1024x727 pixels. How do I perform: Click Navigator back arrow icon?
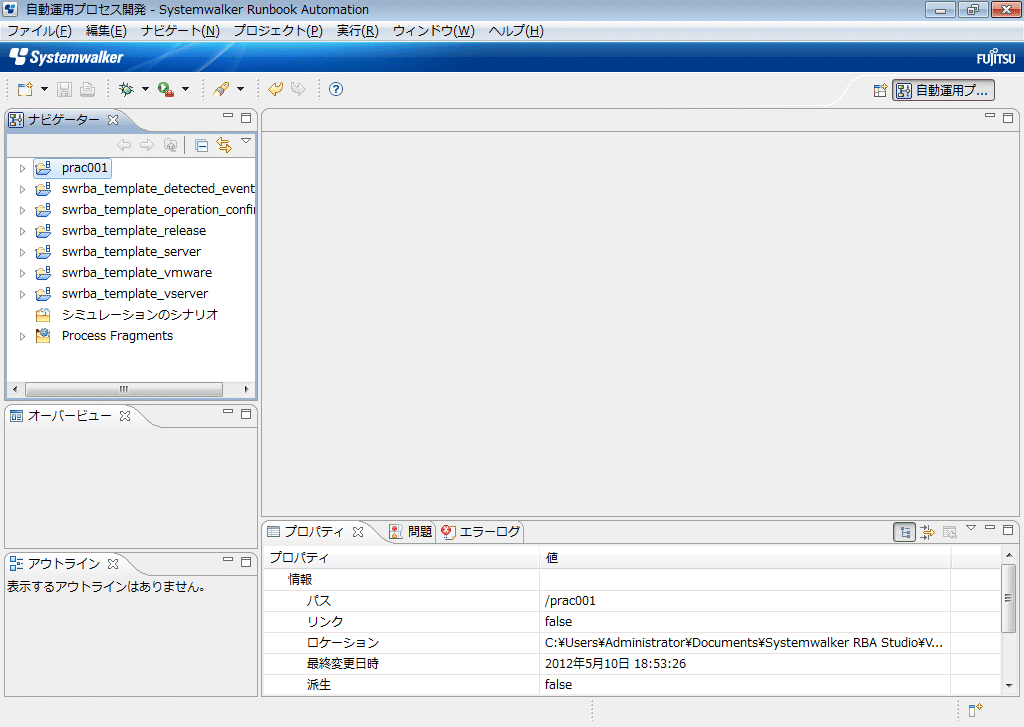click(x=124, y=145)
